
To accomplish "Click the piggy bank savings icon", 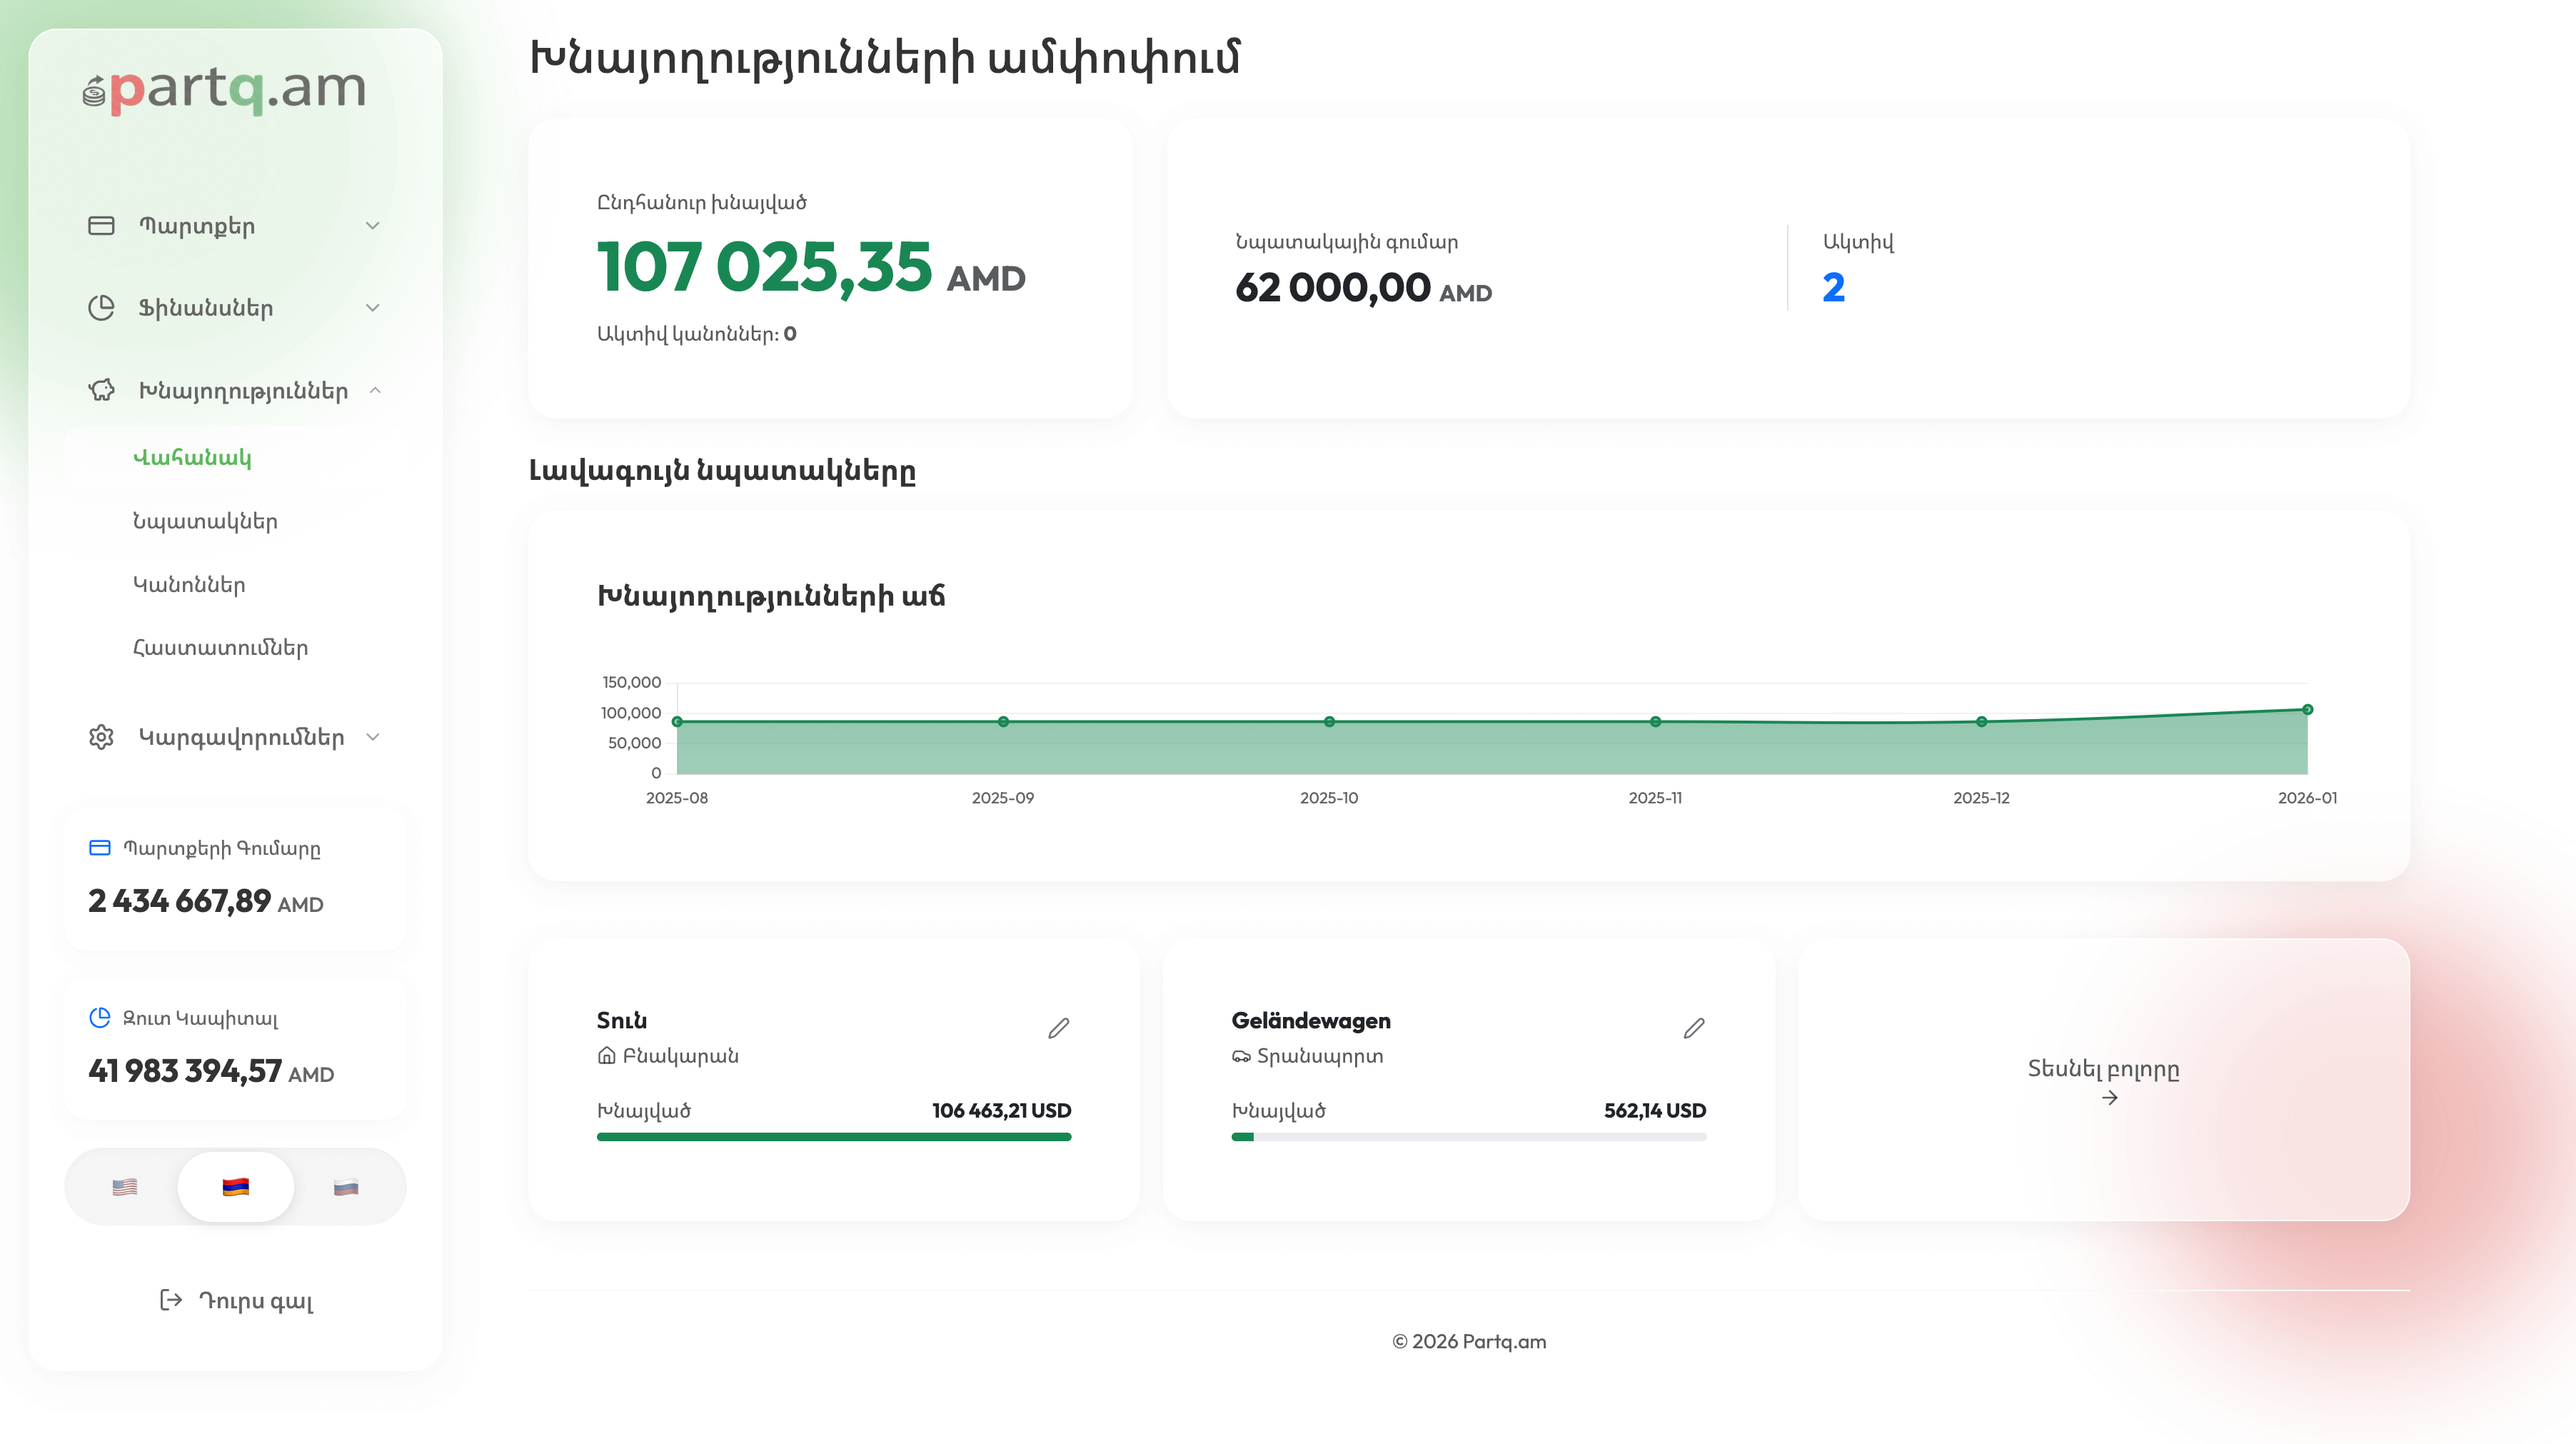I will (x=101, y=390).
